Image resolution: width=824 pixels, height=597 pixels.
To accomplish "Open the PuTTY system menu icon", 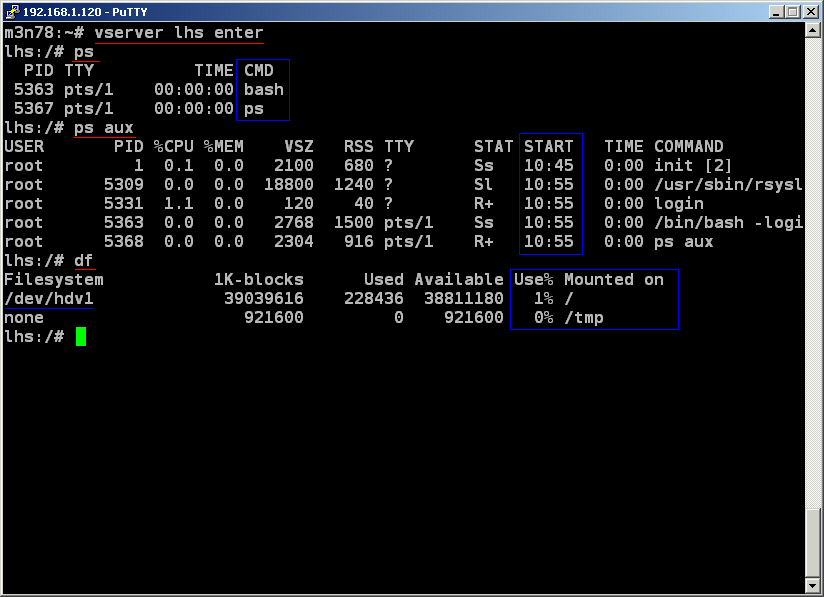I will 12,11.
